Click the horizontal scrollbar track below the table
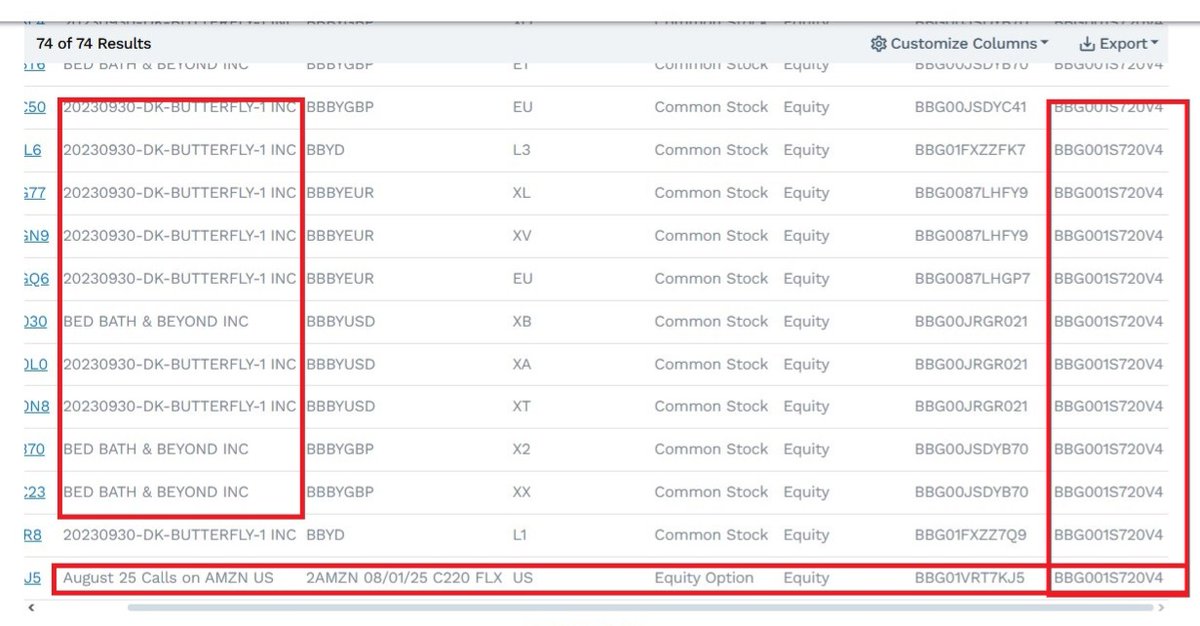 coord(640,607)
